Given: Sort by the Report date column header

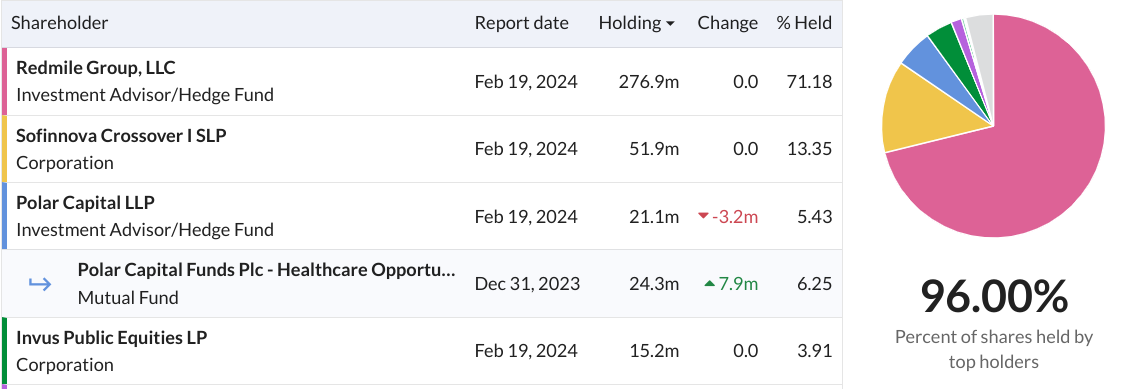Looking at the screenshot, I should tap(521, 23).
